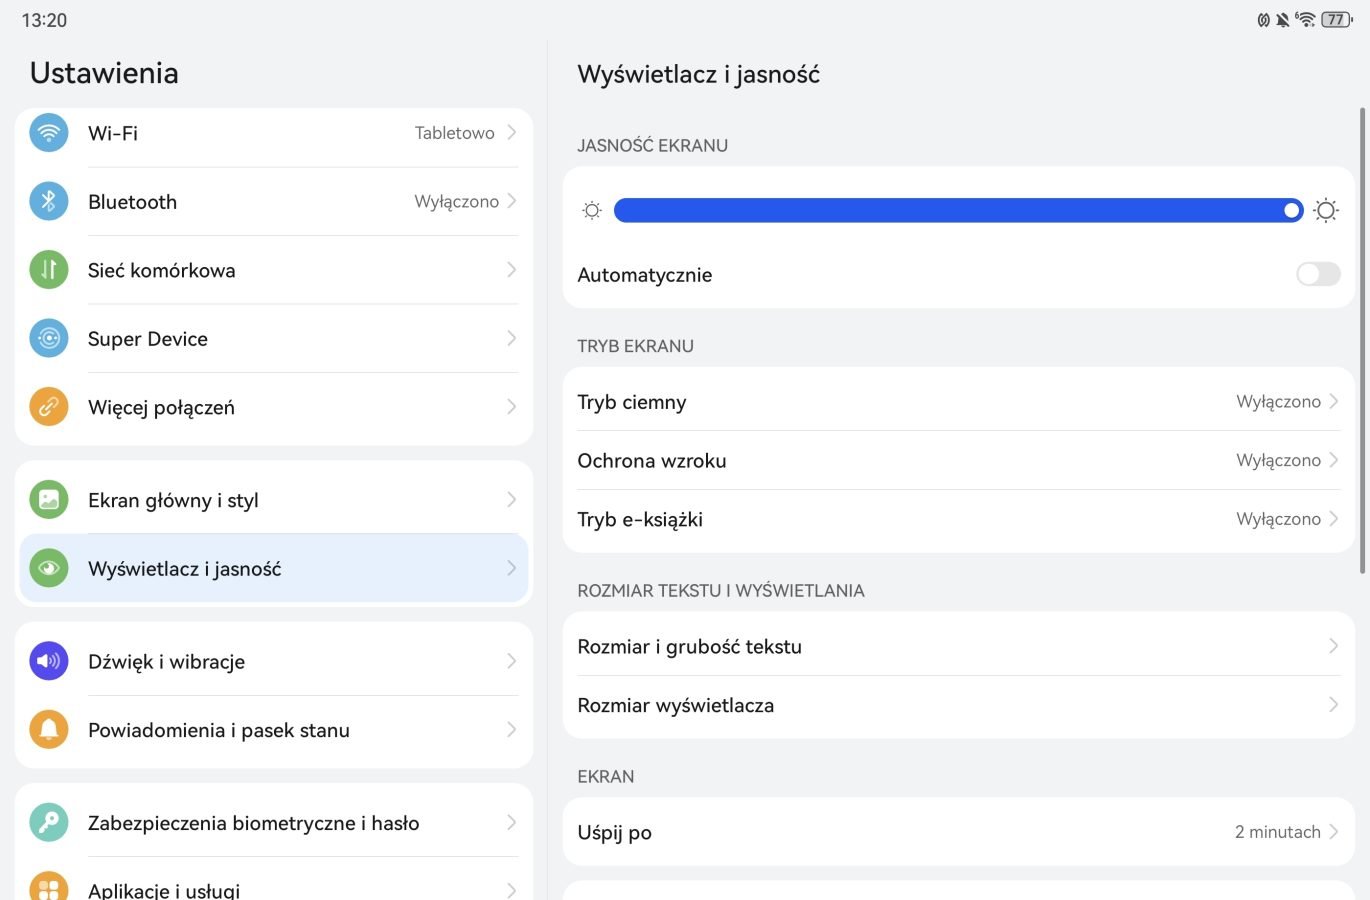
Task: Tap the muted bell status icon
Action: click(1283, 19)
